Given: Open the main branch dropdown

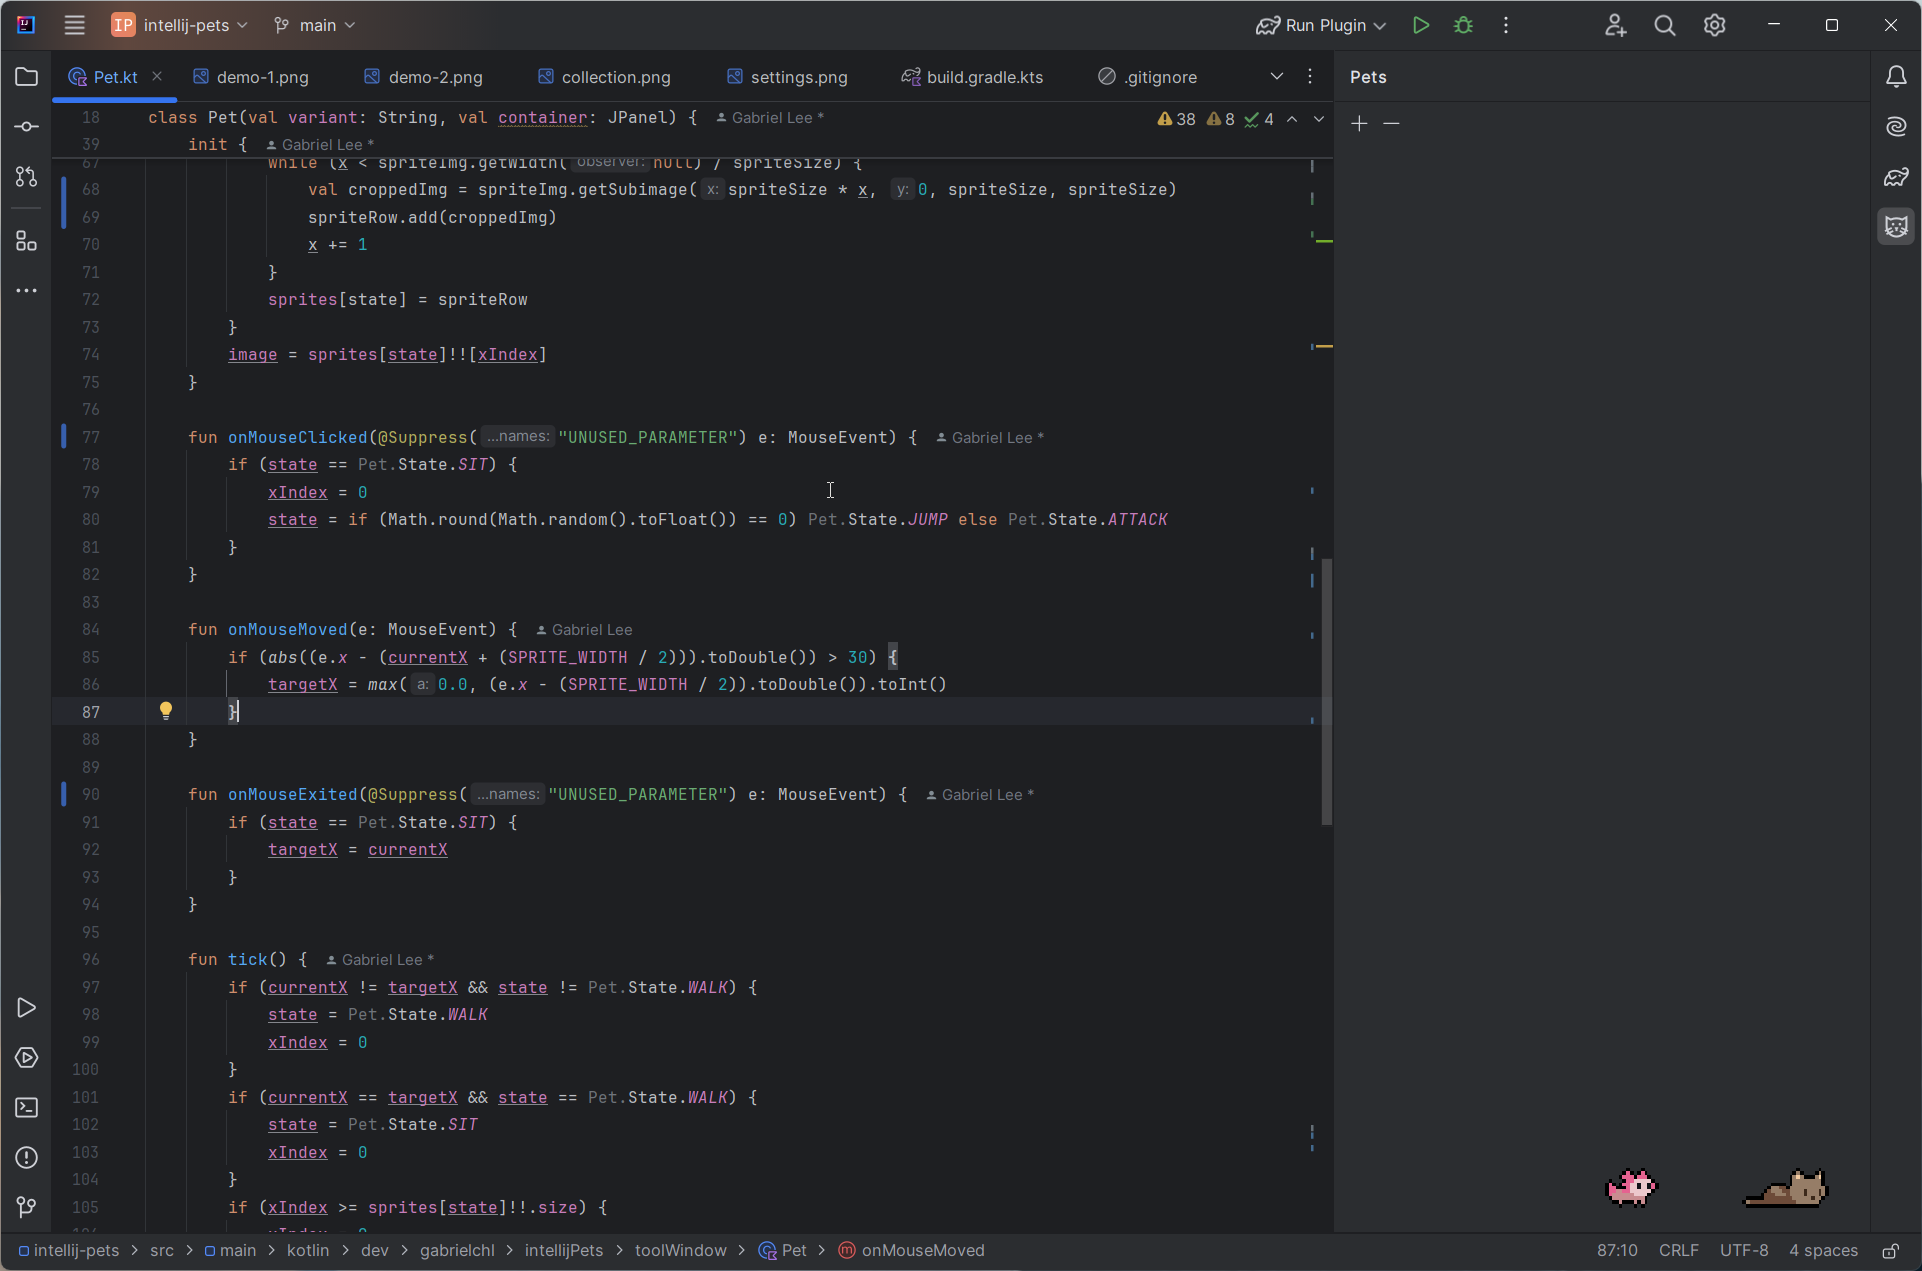Looking at the screenshot, I should point(315,25).
